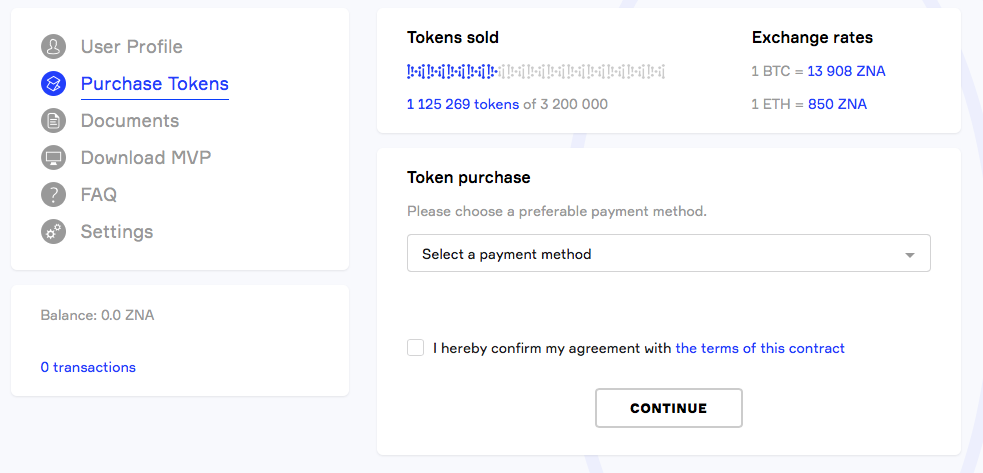Select Download MVP in sidebar
This screenshot has width=983, height=473.
point(146,158)
